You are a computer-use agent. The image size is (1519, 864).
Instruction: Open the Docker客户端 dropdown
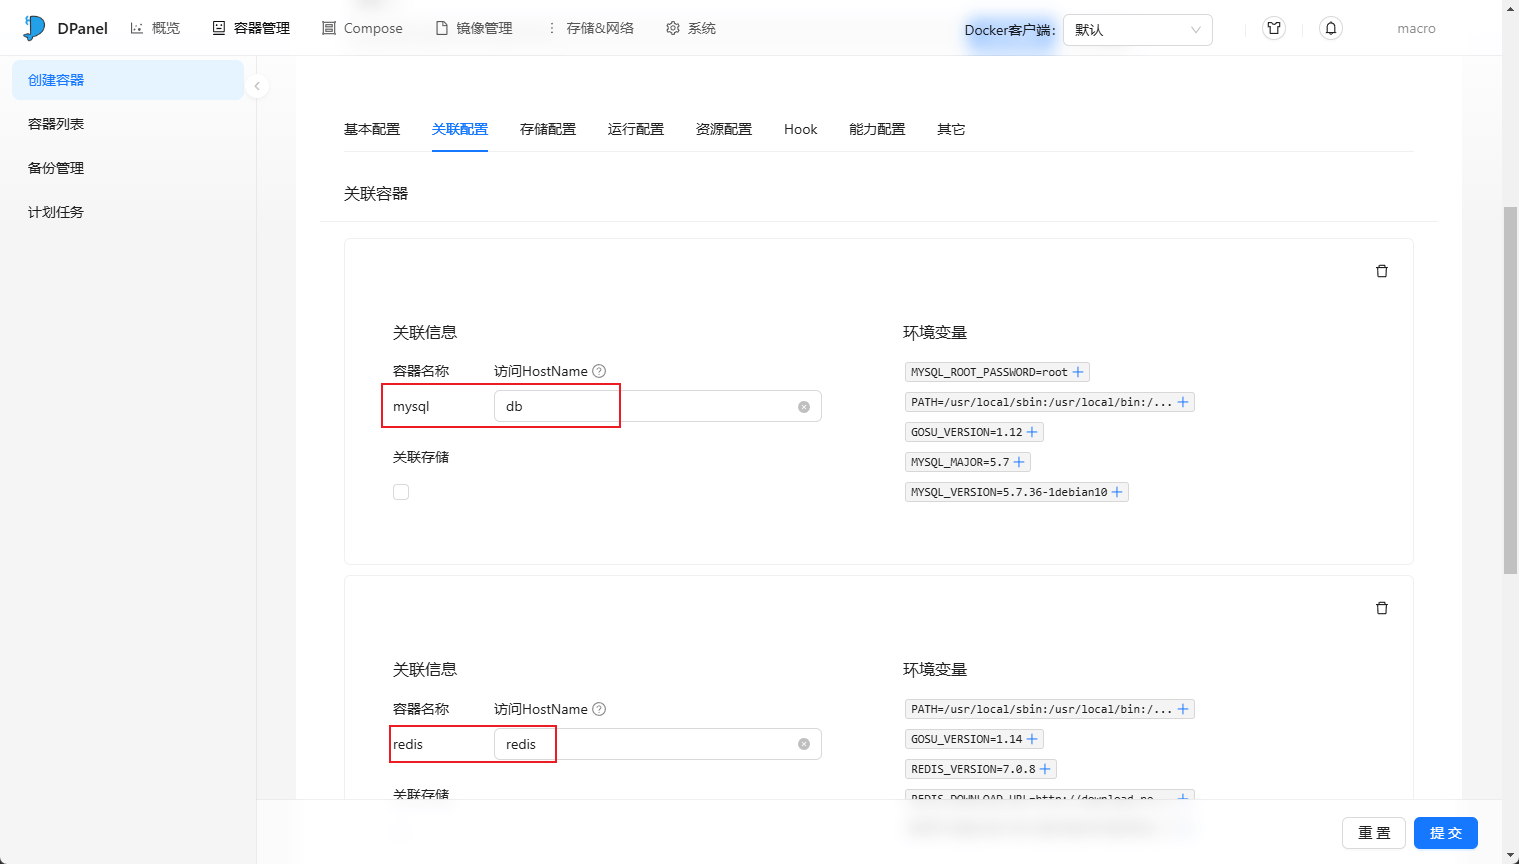pos(1137,30)
